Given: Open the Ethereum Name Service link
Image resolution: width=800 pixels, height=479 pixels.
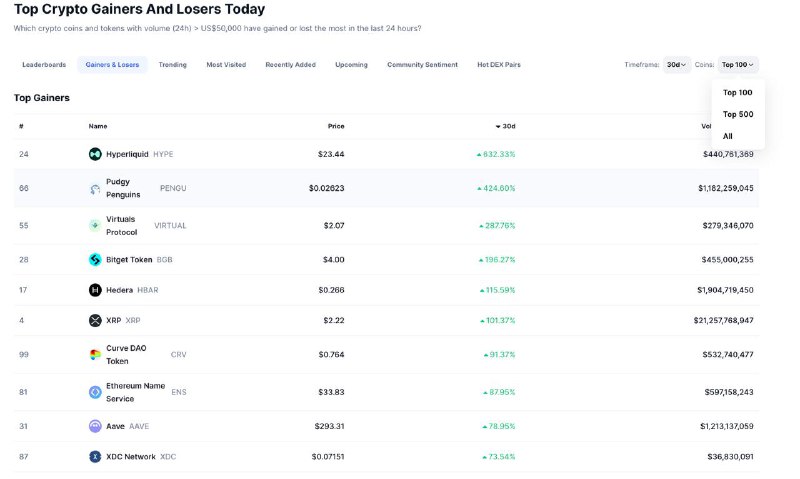Looking at the screenshot, I should click(135, 392).
